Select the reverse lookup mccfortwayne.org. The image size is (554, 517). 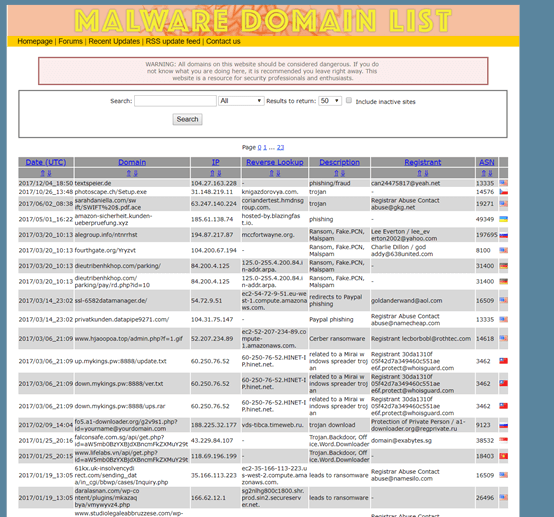click(x=268, y=235)
